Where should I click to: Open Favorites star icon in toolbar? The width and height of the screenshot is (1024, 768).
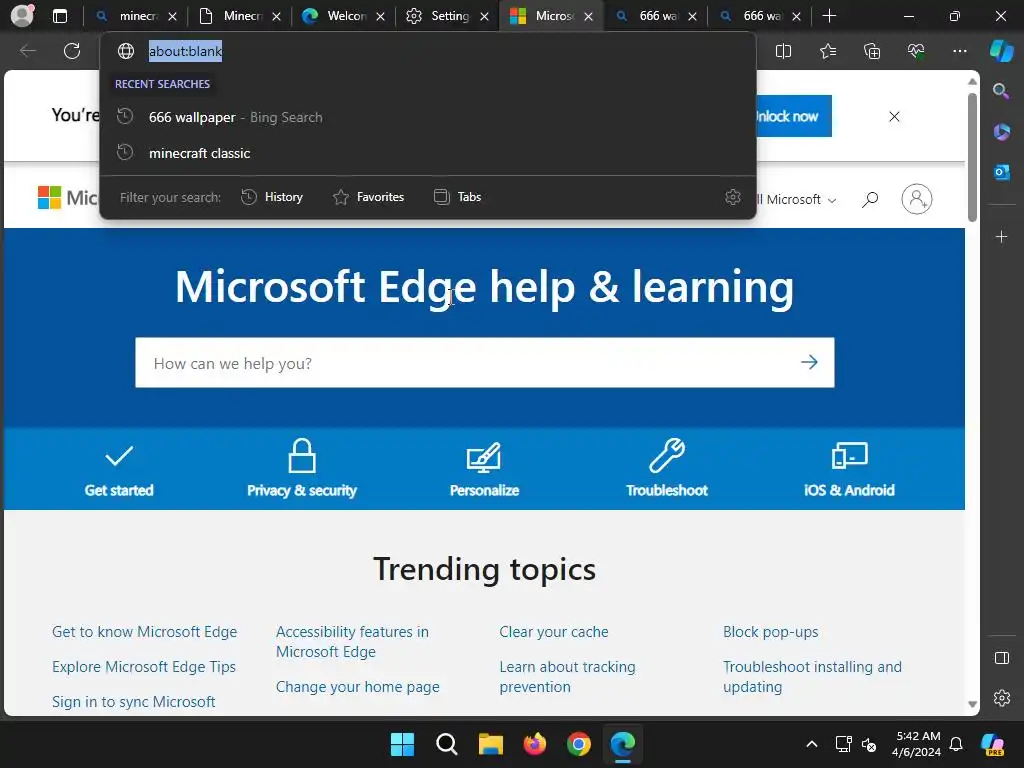coord(827,51)
